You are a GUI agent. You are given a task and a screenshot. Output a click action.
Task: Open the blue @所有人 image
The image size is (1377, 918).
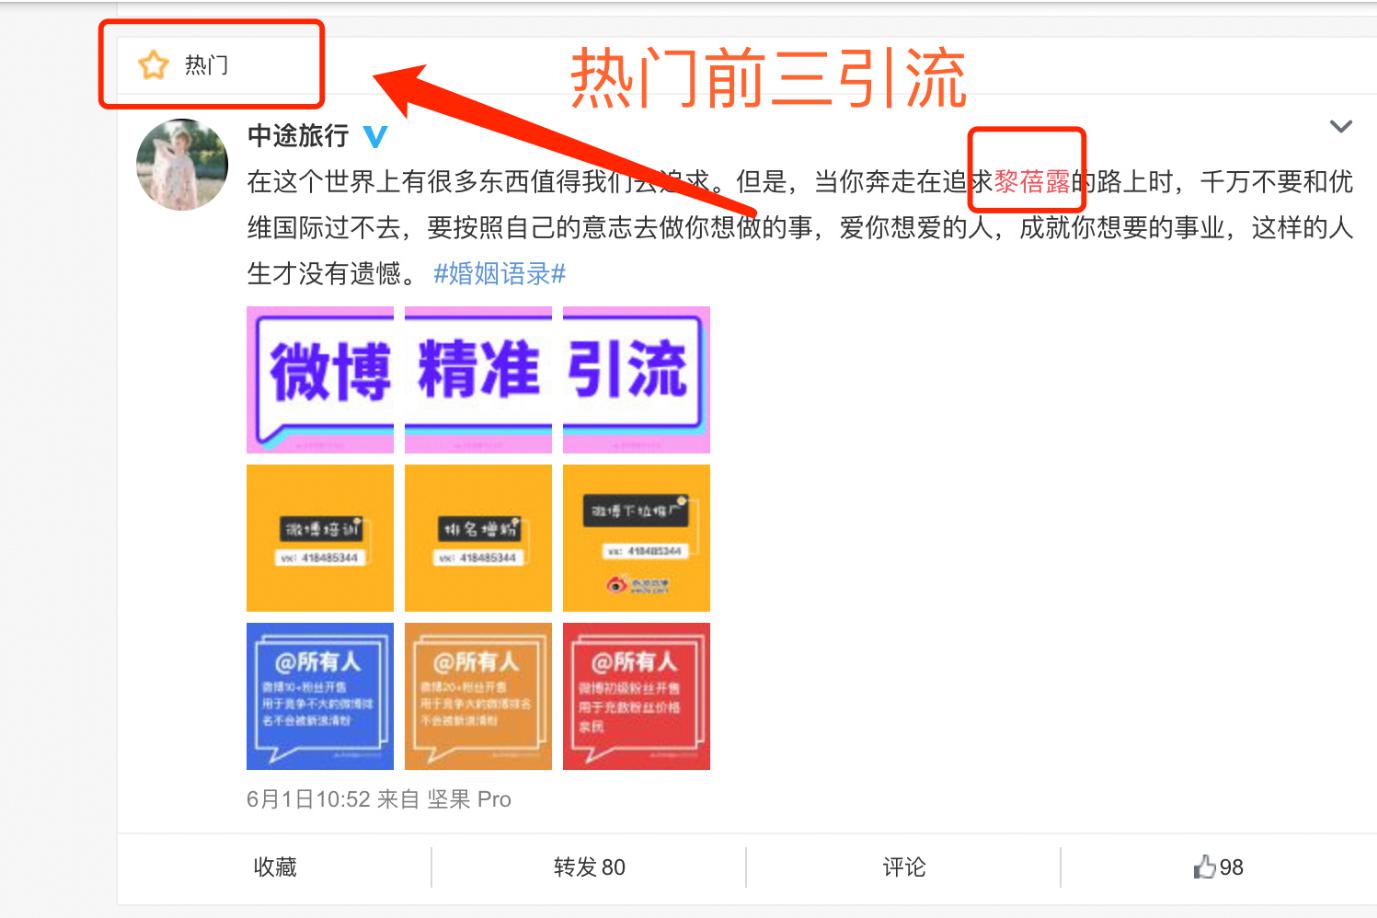pyautogui.click(x=320, y=696)
